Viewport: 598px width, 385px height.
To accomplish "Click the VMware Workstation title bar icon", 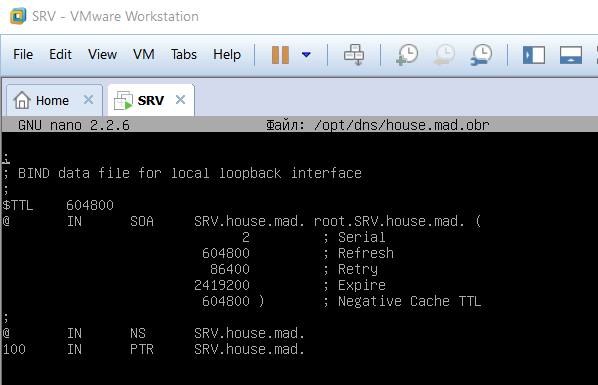I will click(18, 16).
